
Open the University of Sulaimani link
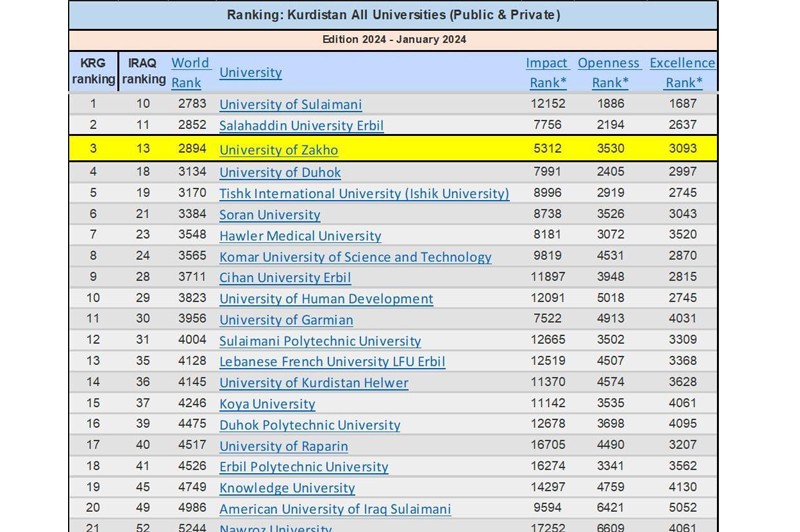coord(290,104)
